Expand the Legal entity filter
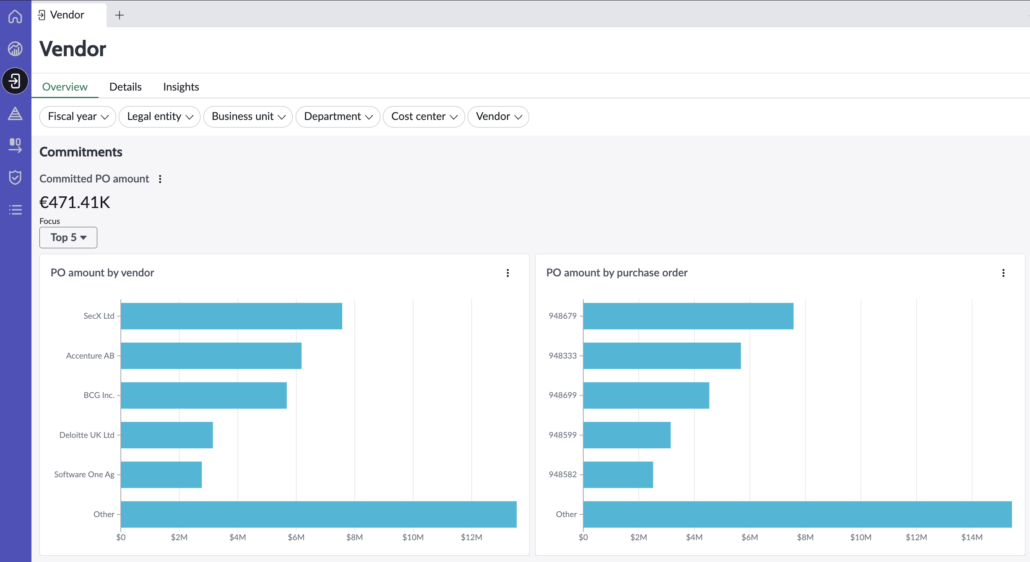 [x=160, y=117]
